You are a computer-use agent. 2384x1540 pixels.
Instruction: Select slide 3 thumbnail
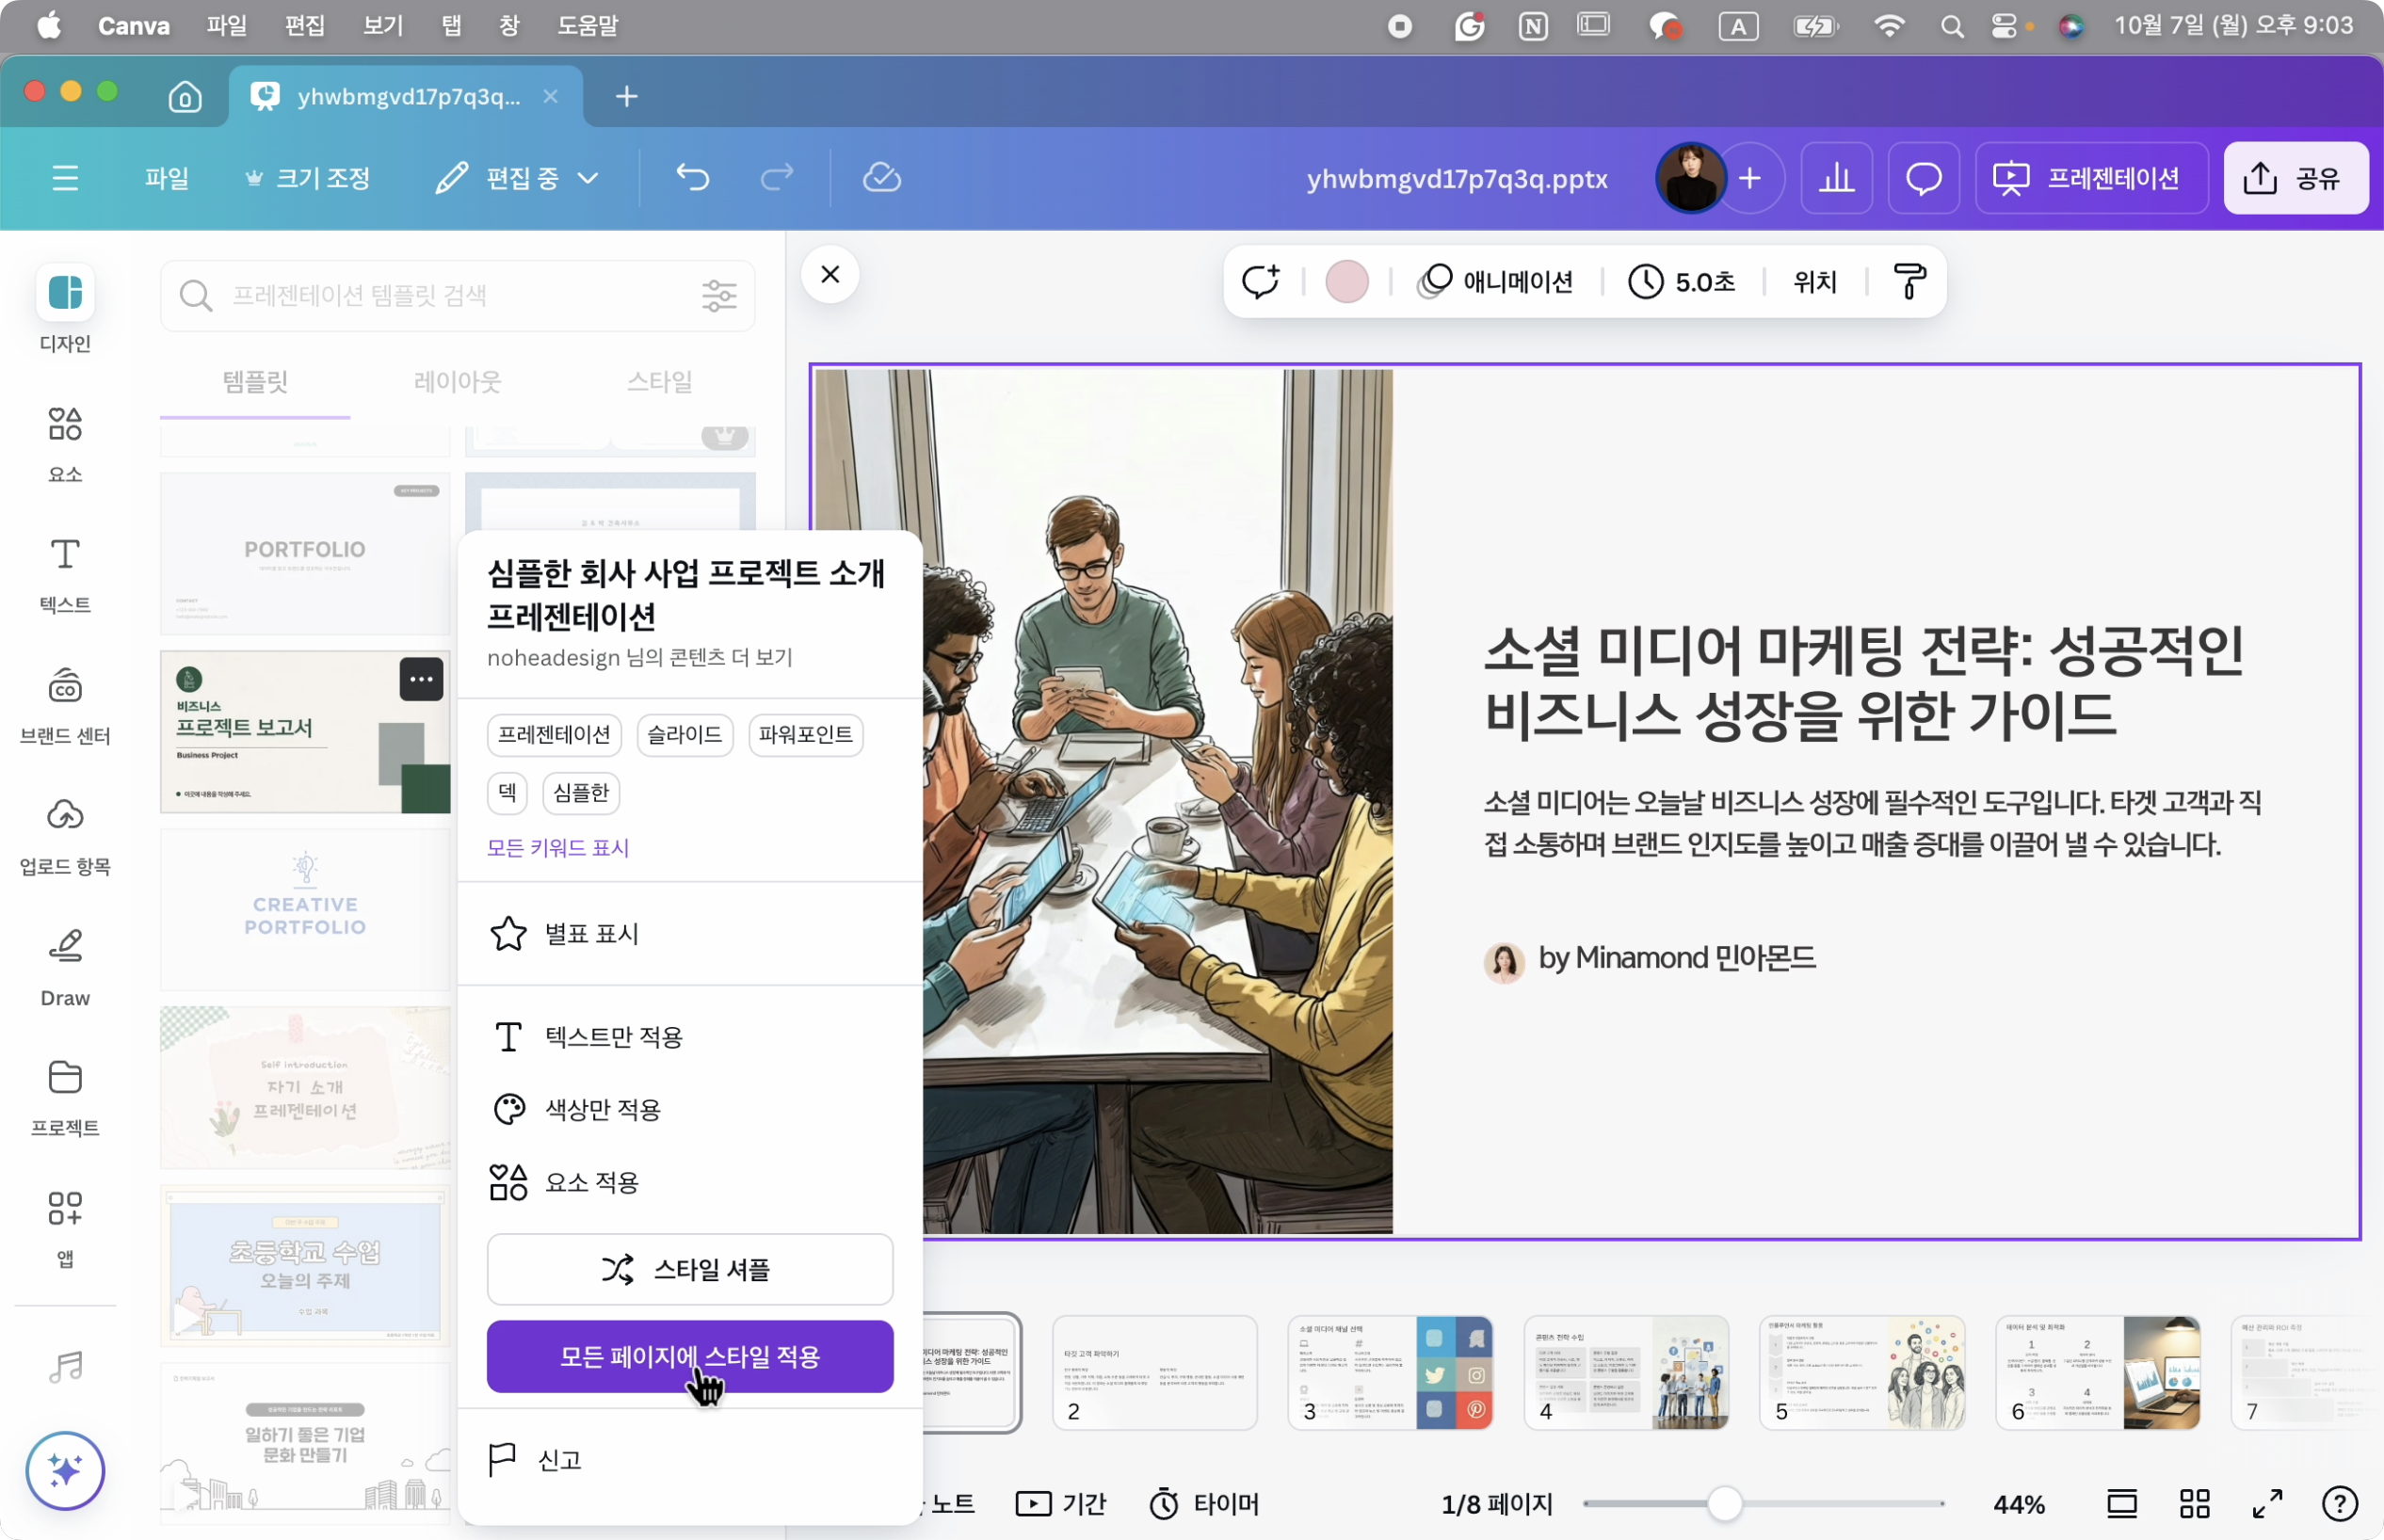[1390, 1372]
